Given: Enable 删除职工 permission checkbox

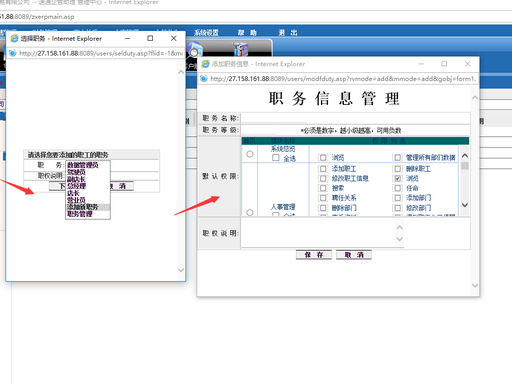Looking at the screenshot, I should 397,169.
